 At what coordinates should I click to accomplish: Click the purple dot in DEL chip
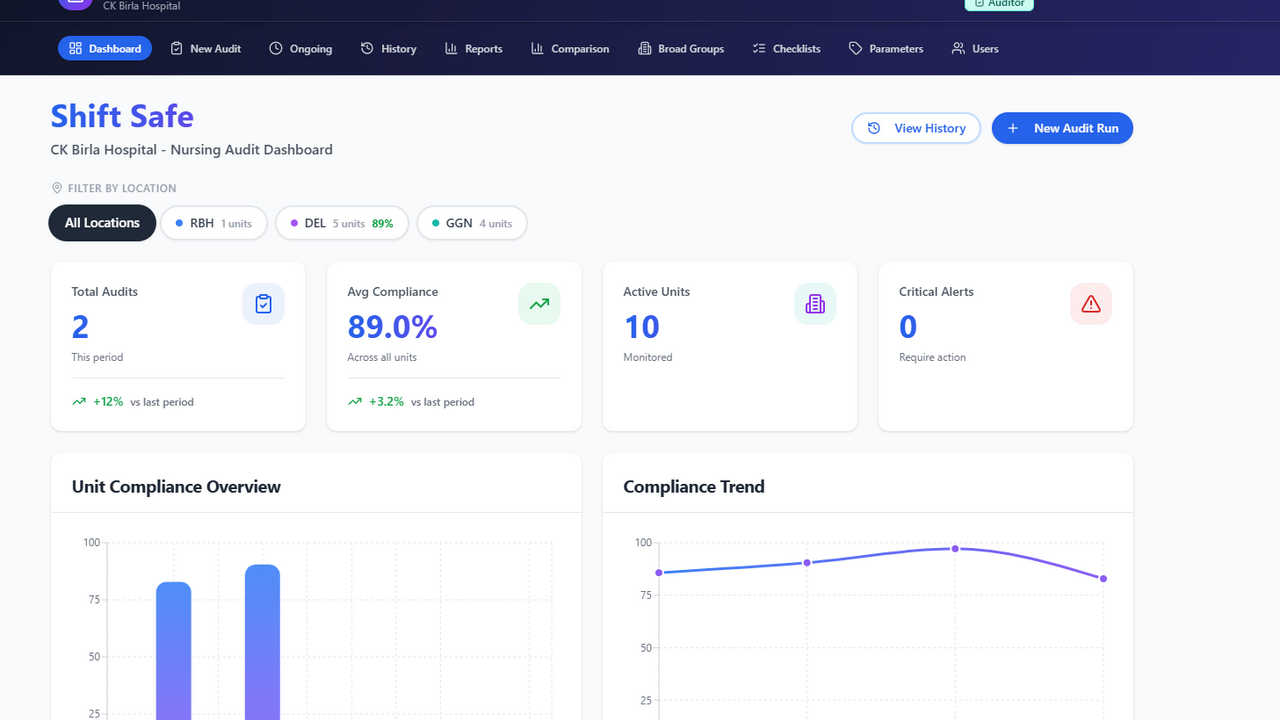294,223
